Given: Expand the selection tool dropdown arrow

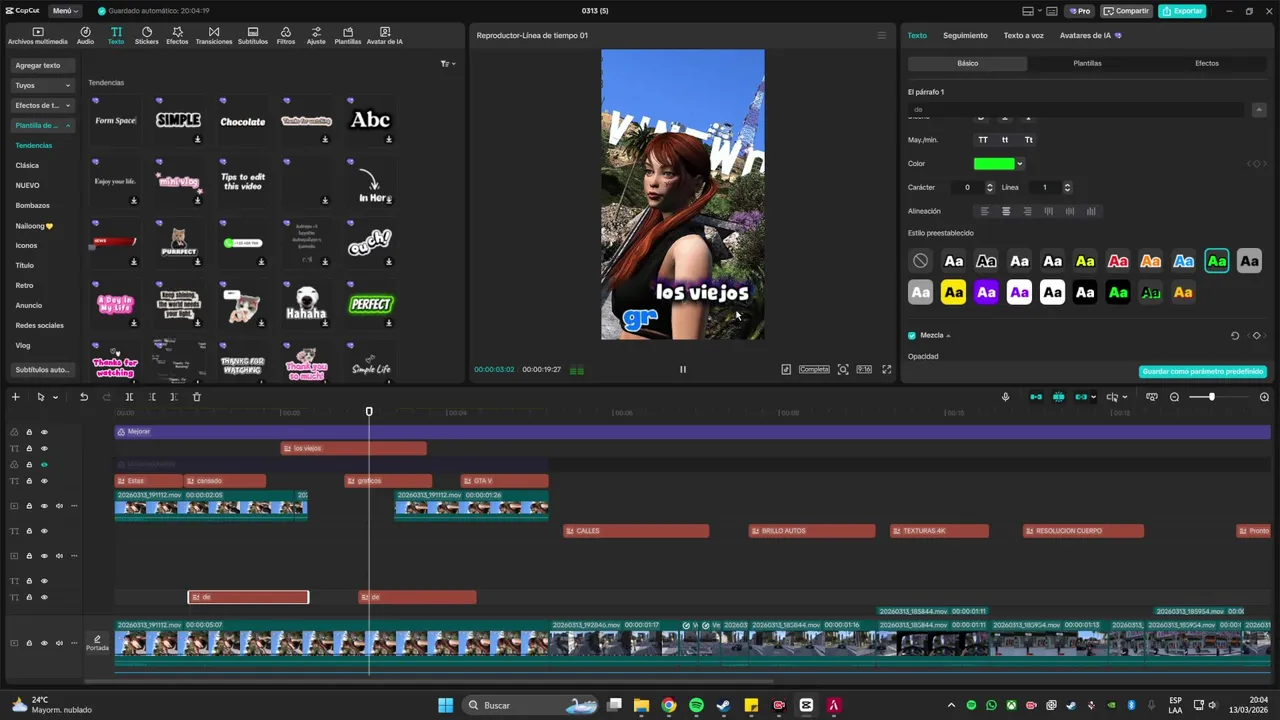Looking at the screenshot, I should 55,397.
